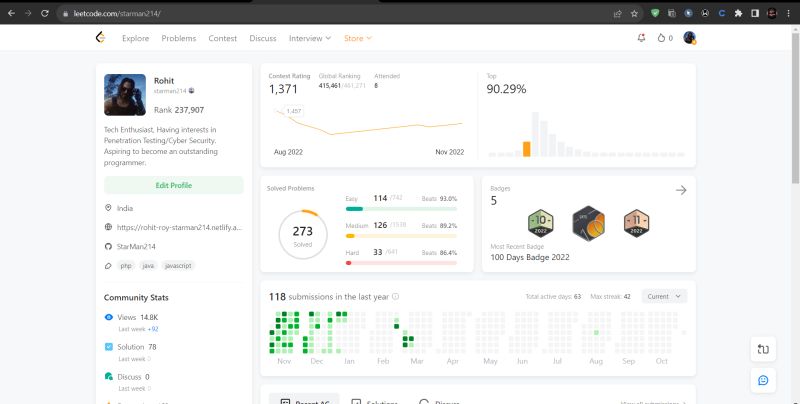Image resolution: width=800 pixels, height=404 pixels.
Task: Click the GitHub icon beside StarMan214
Action: tap(108, 246)
